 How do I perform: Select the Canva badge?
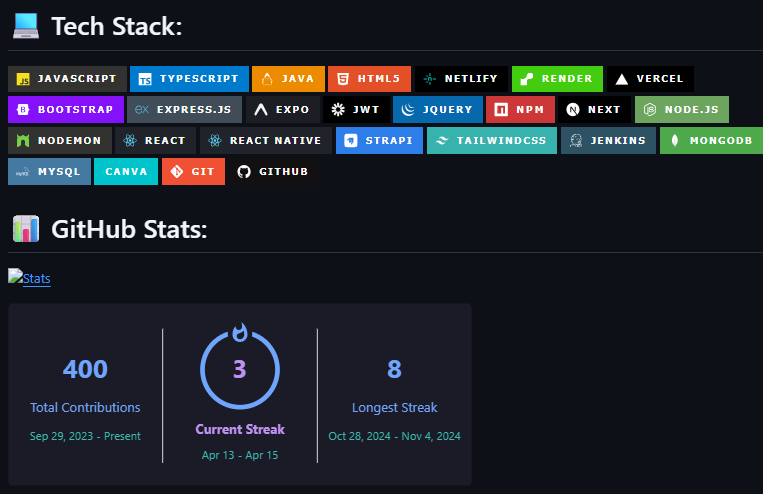pos(126,171)
